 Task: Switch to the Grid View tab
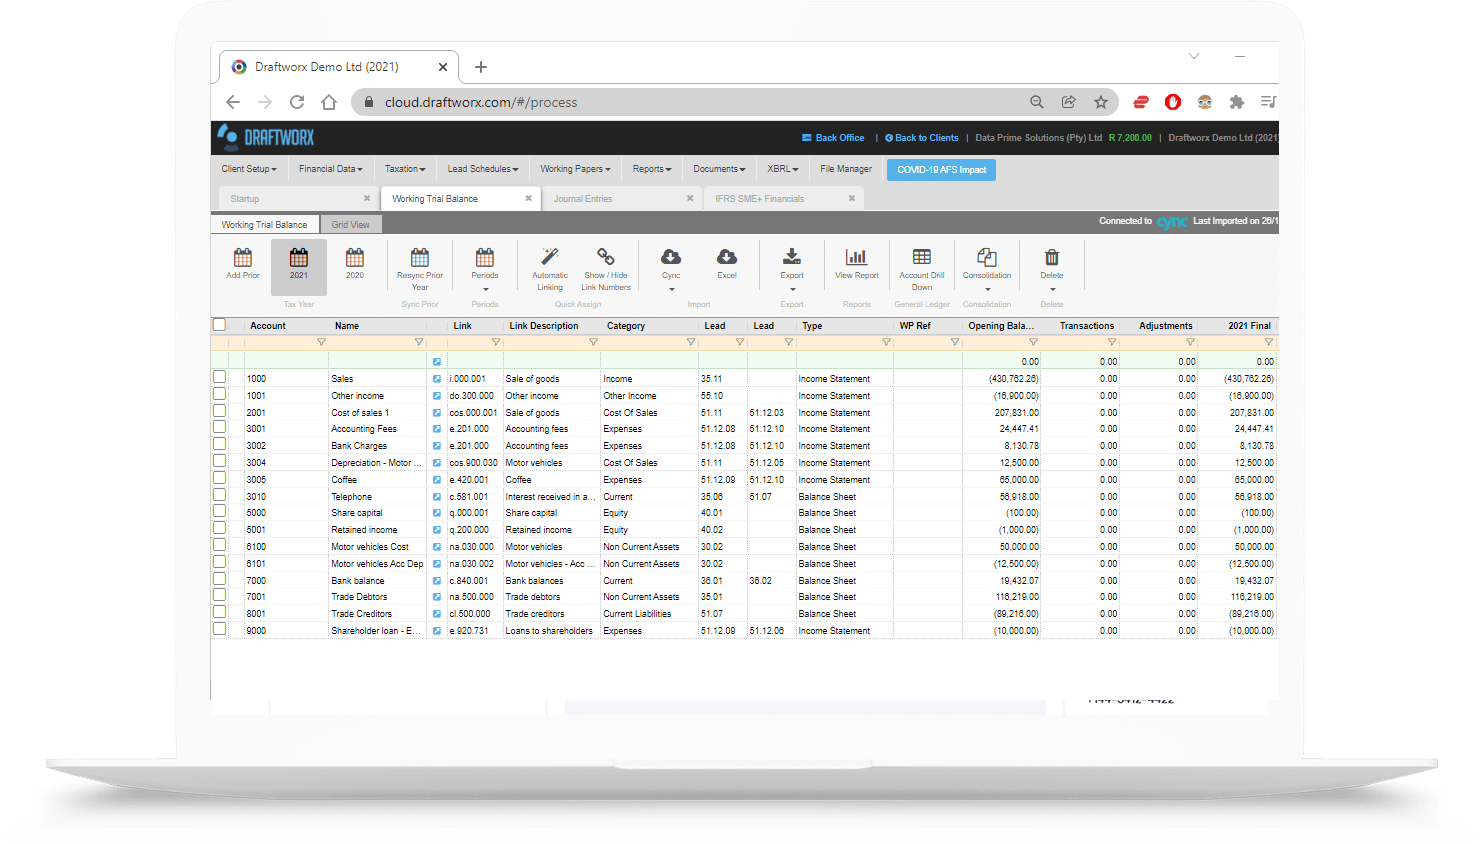350,225
